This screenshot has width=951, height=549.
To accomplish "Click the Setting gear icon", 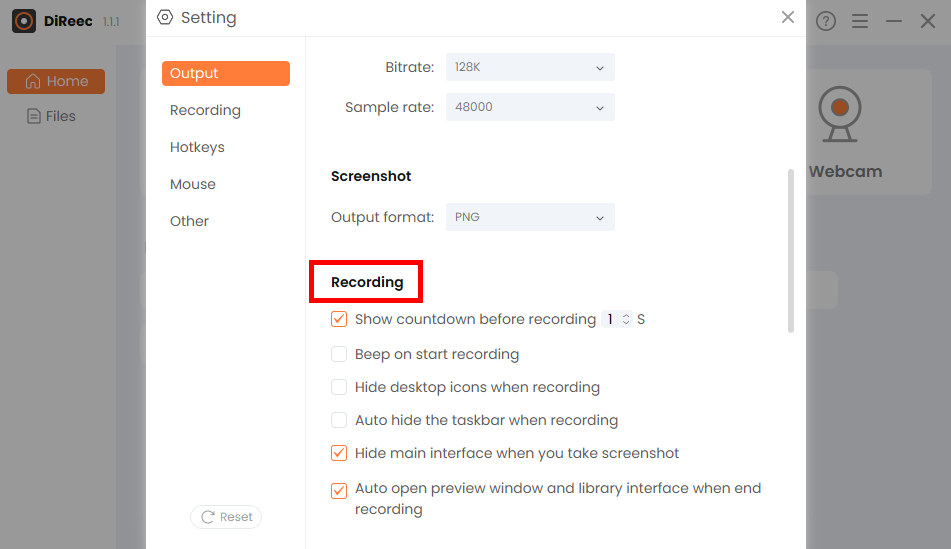I will 165,17.
